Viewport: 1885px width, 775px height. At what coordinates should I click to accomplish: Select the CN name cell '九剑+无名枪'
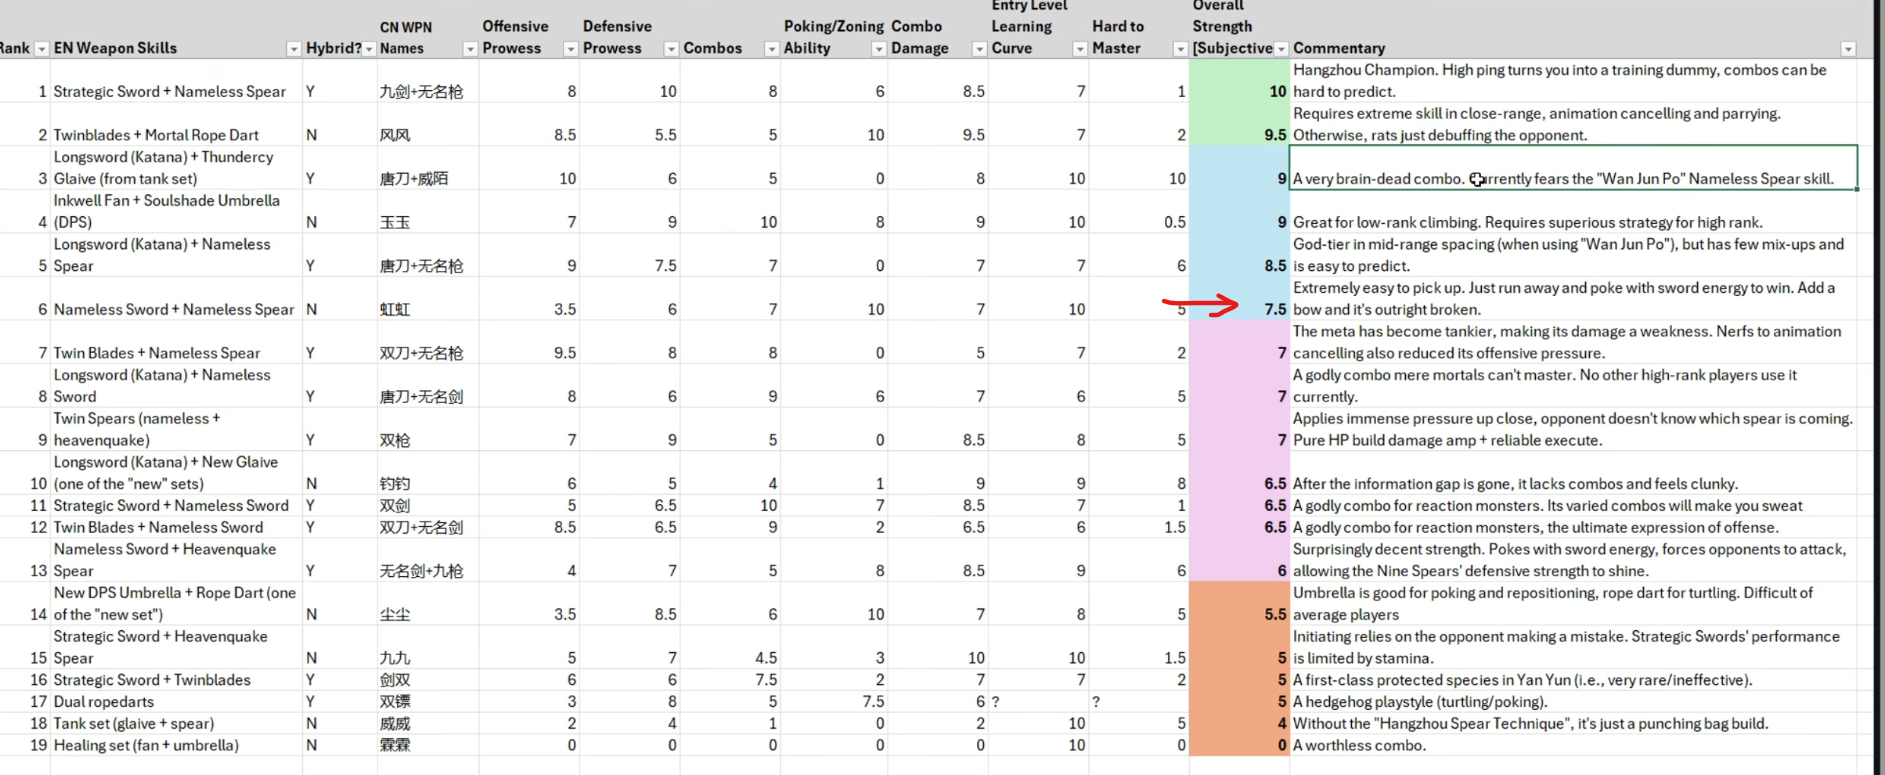pos(428,81)
